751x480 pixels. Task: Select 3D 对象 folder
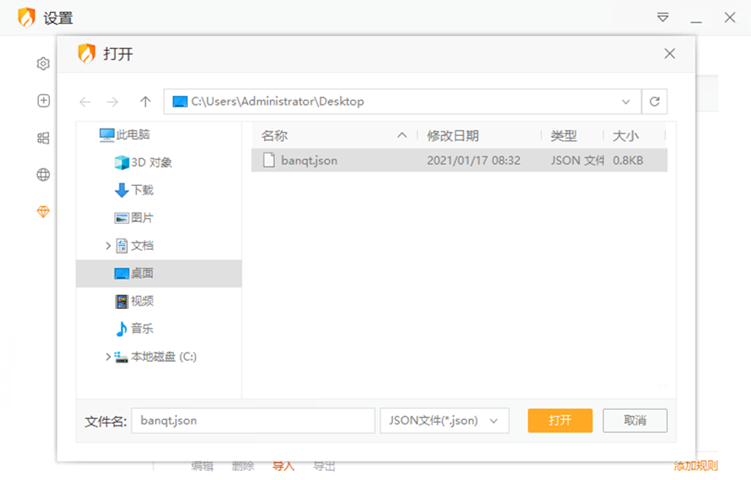click(143, 162)
